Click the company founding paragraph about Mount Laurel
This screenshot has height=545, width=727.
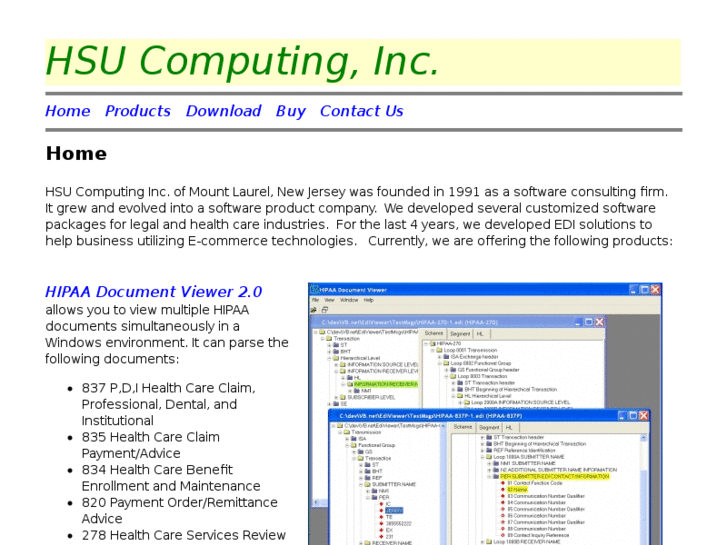tap(359, 216)
